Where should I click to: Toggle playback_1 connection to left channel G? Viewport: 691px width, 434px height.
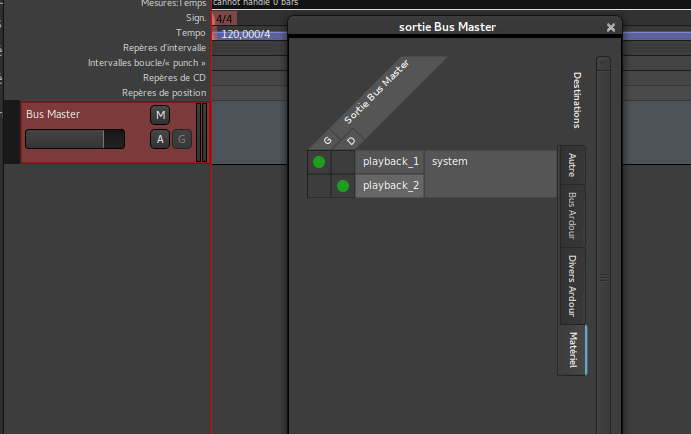tap(319, 162)
